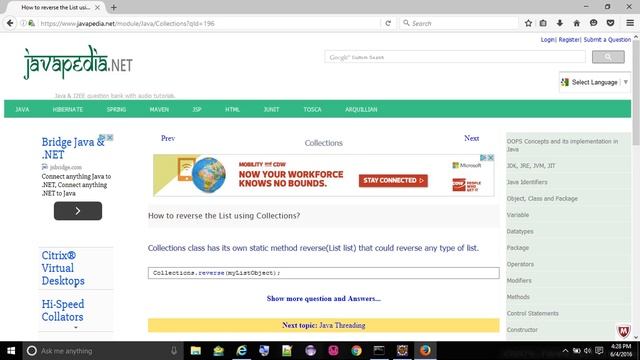Open the HTML menu item
Viewport: 640px width, 360px height.
tap(232, 109)
